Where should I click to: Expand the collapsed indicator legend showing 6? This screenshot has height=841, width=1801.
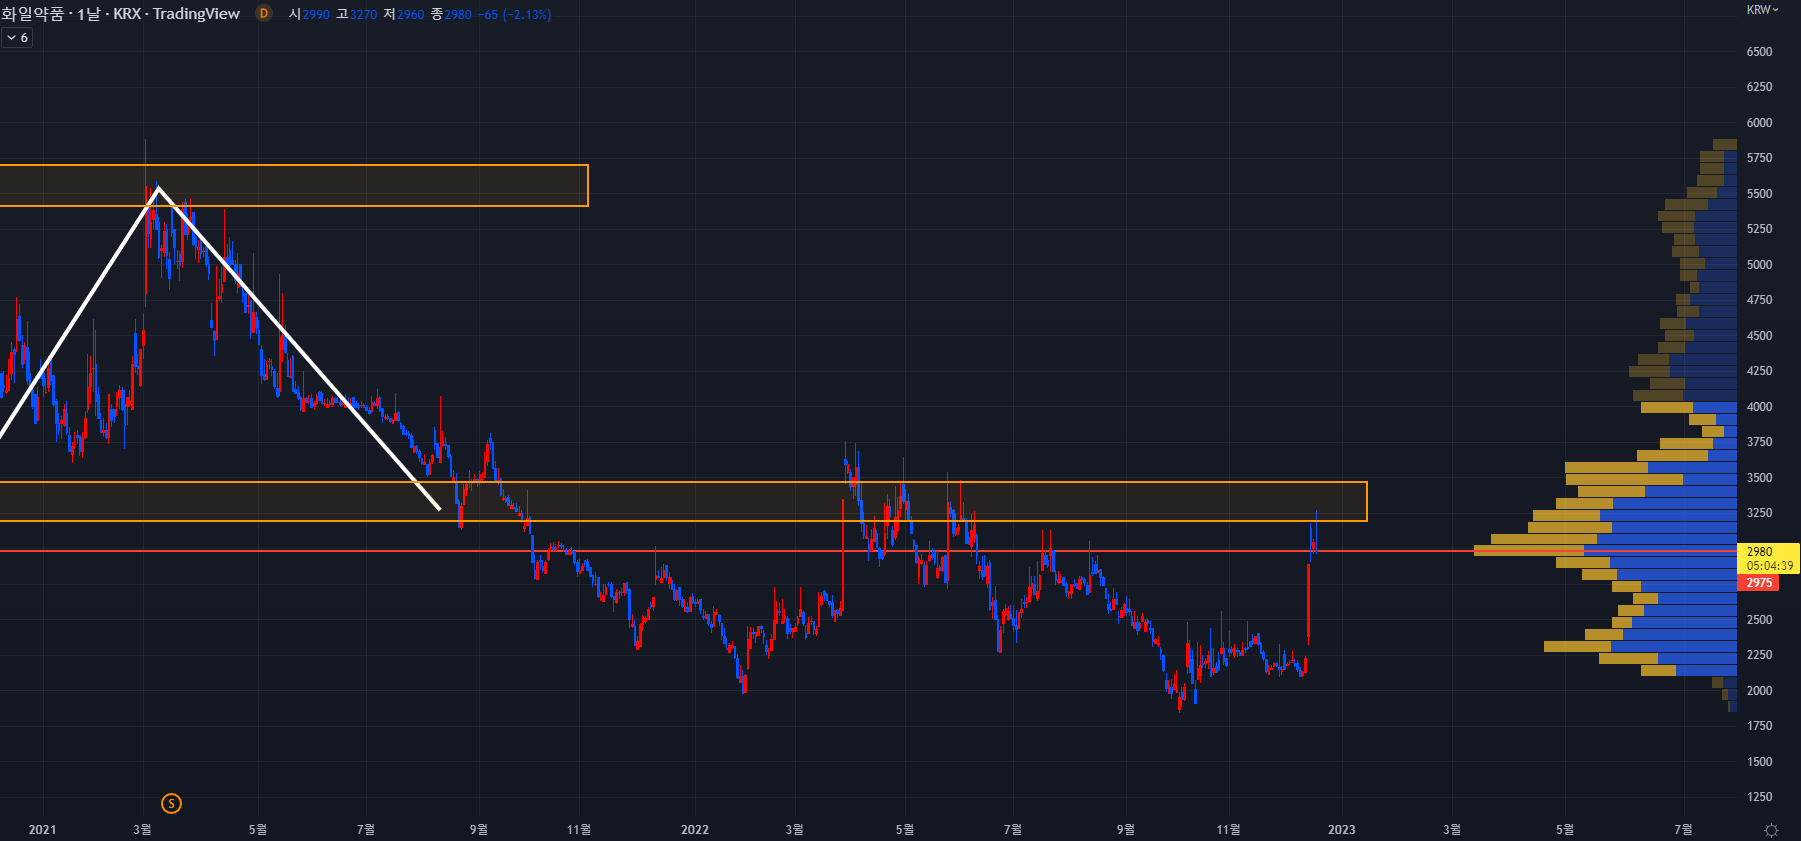[17, 38]
